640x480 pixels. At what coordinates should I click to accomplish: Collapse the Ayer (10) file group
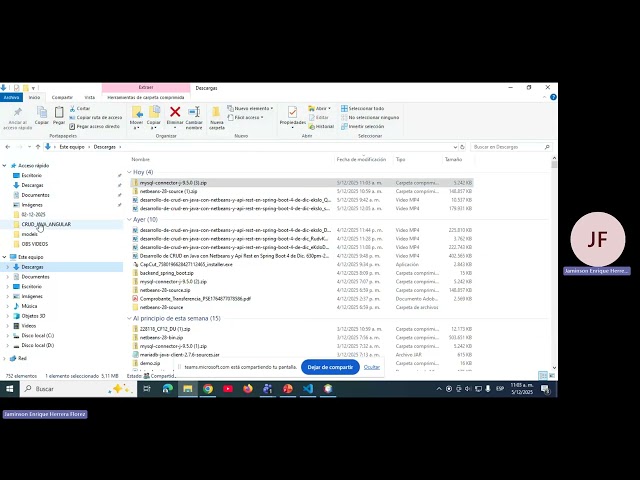coord(129,220)
